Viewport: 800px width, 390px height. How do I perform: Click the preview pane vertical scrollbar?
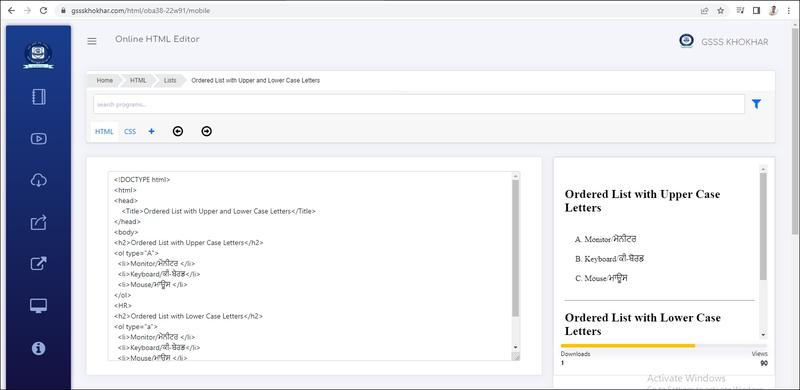point(763,226)
